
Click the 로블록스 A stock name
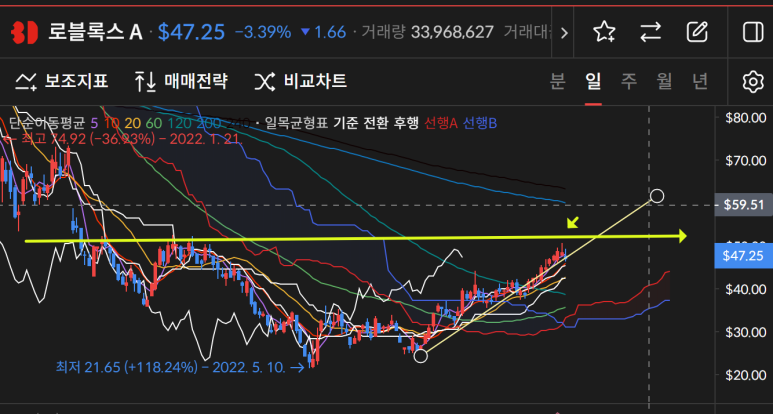tap(95, 33)
